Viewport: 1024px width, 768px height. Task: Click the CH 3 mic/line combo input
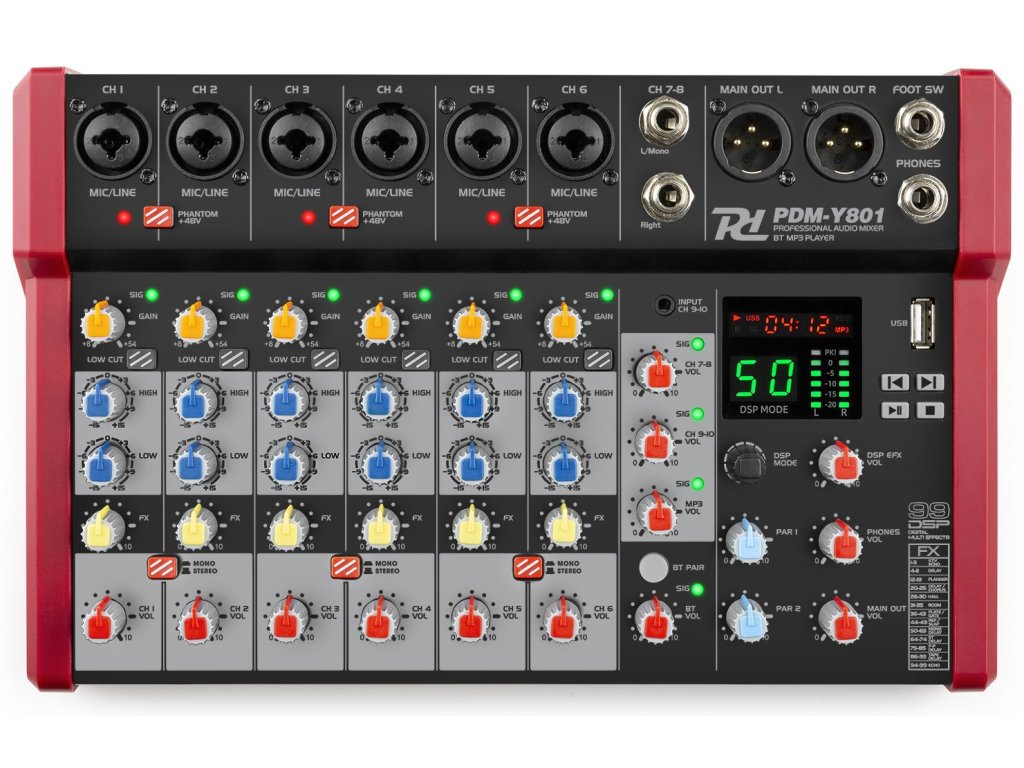(297, 140)
